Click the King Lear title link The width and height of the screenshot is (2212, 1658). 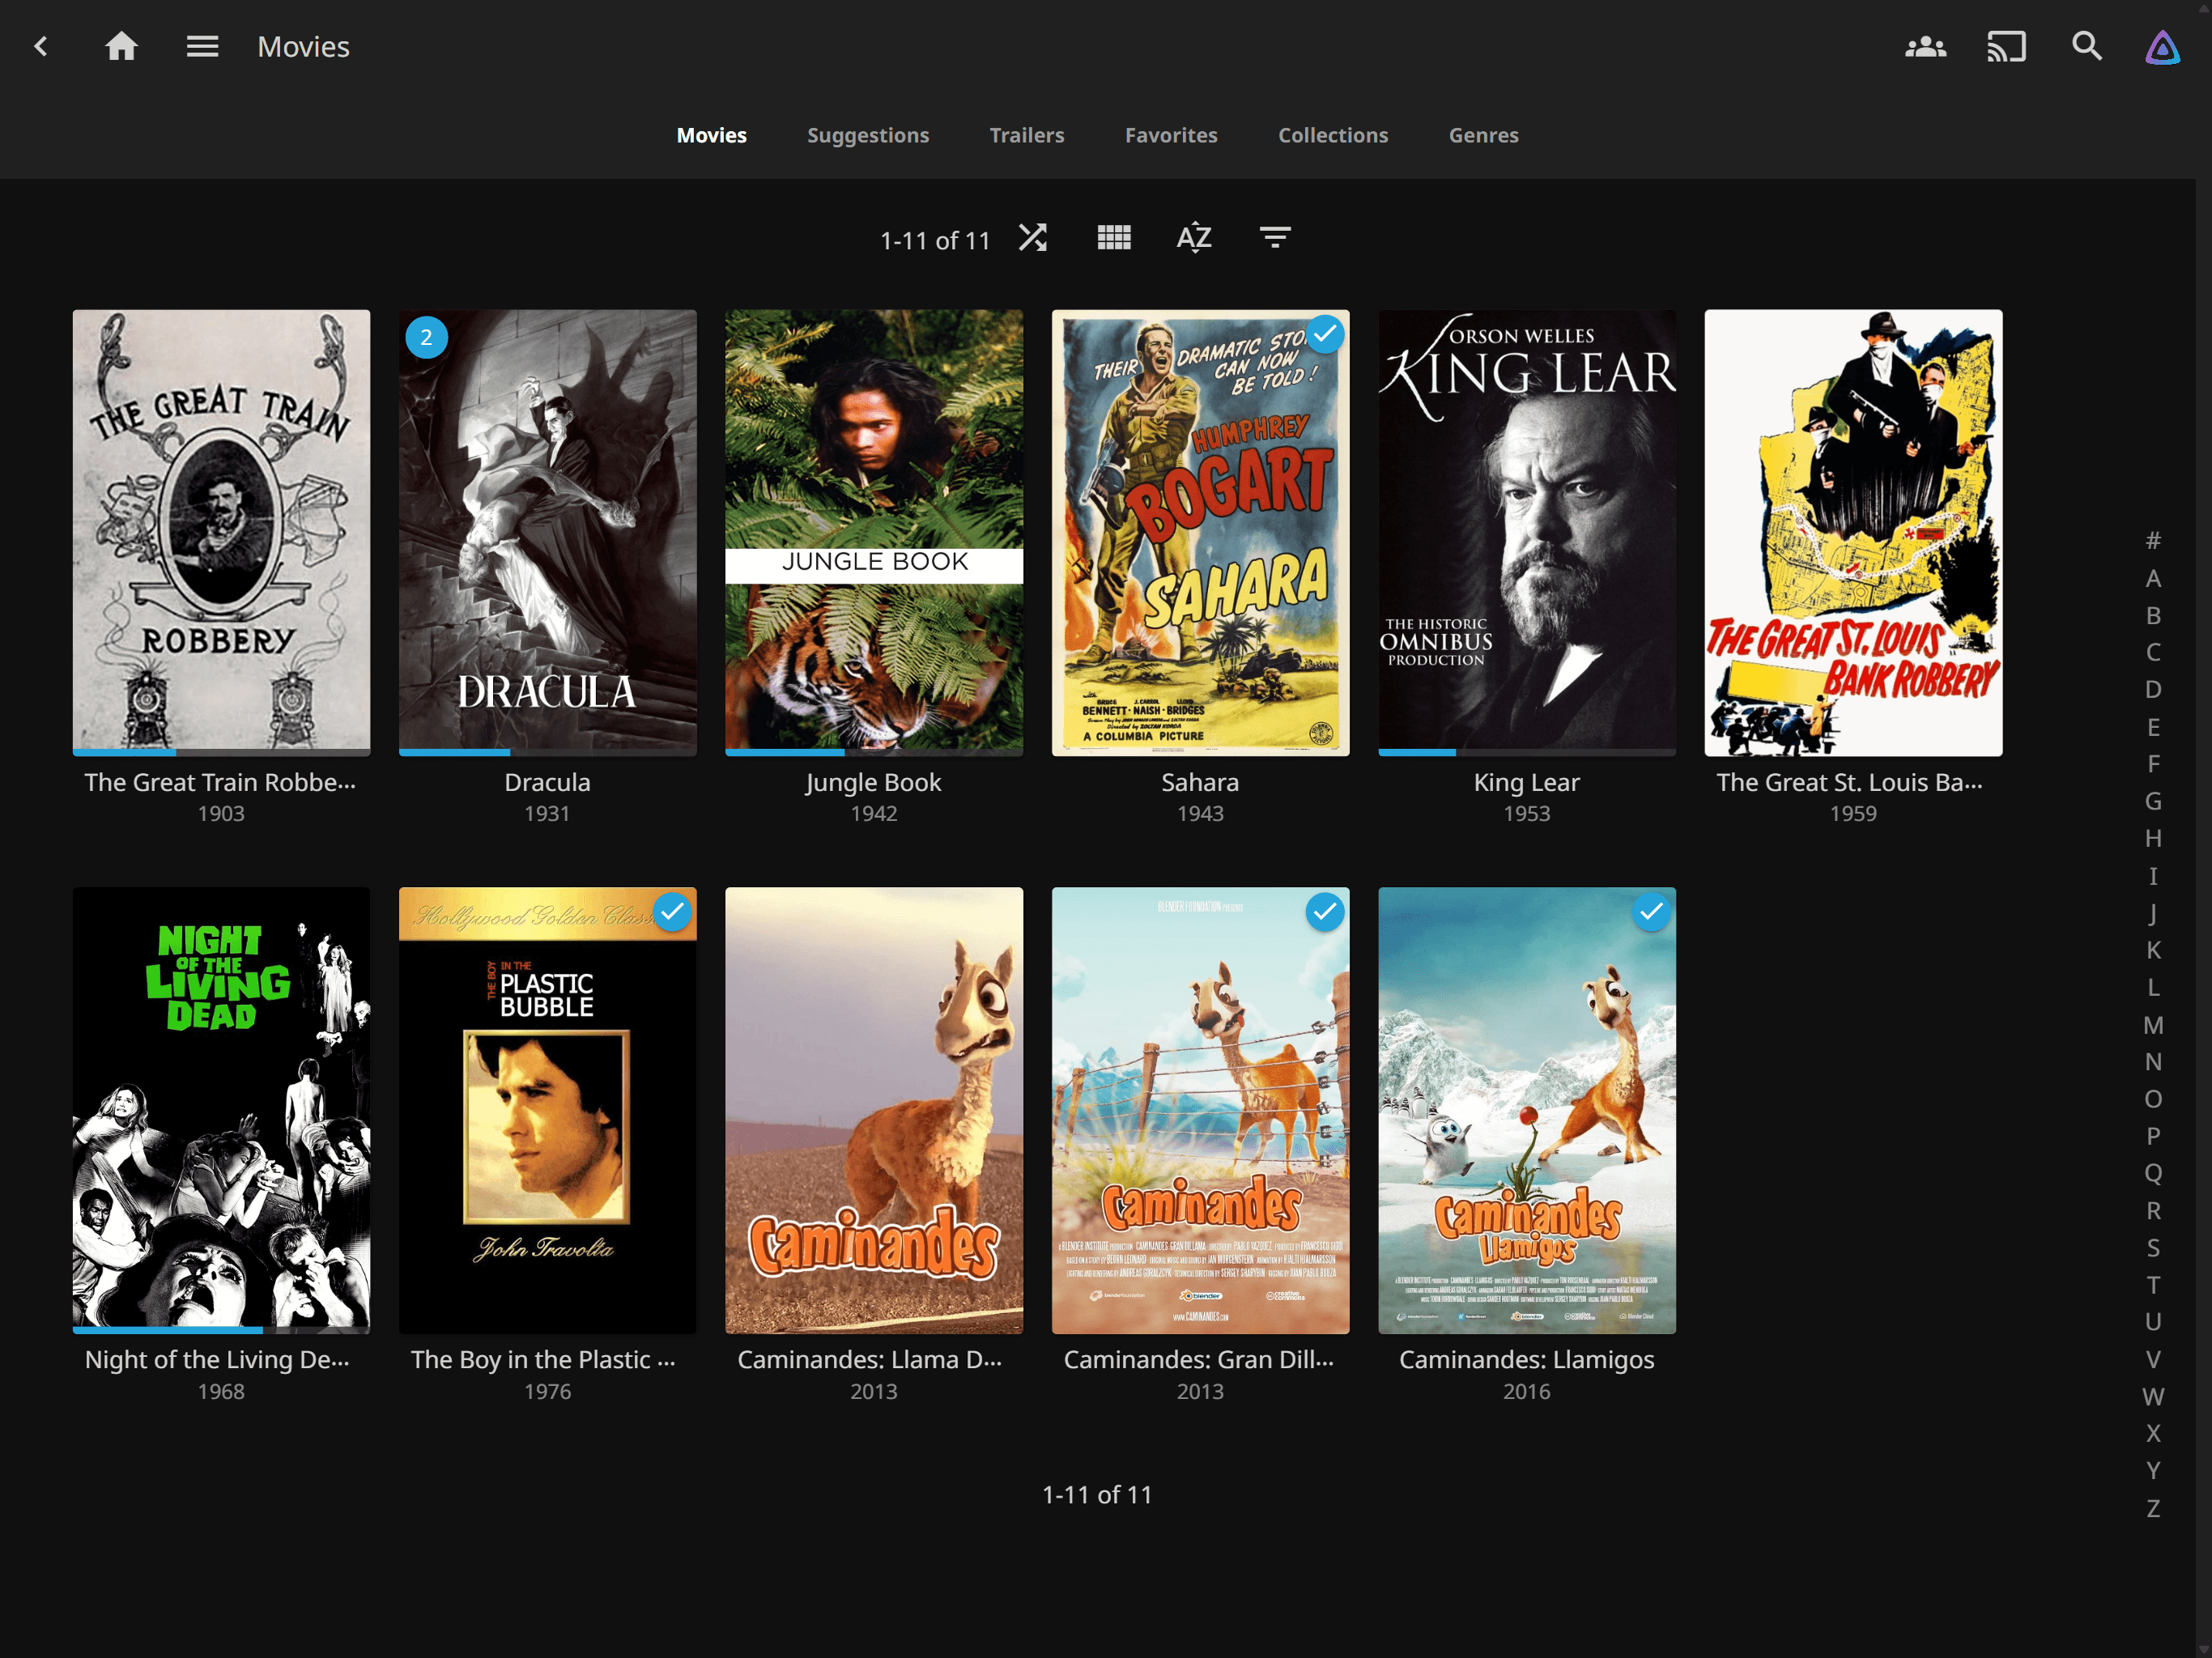(x=1527, y=782)
